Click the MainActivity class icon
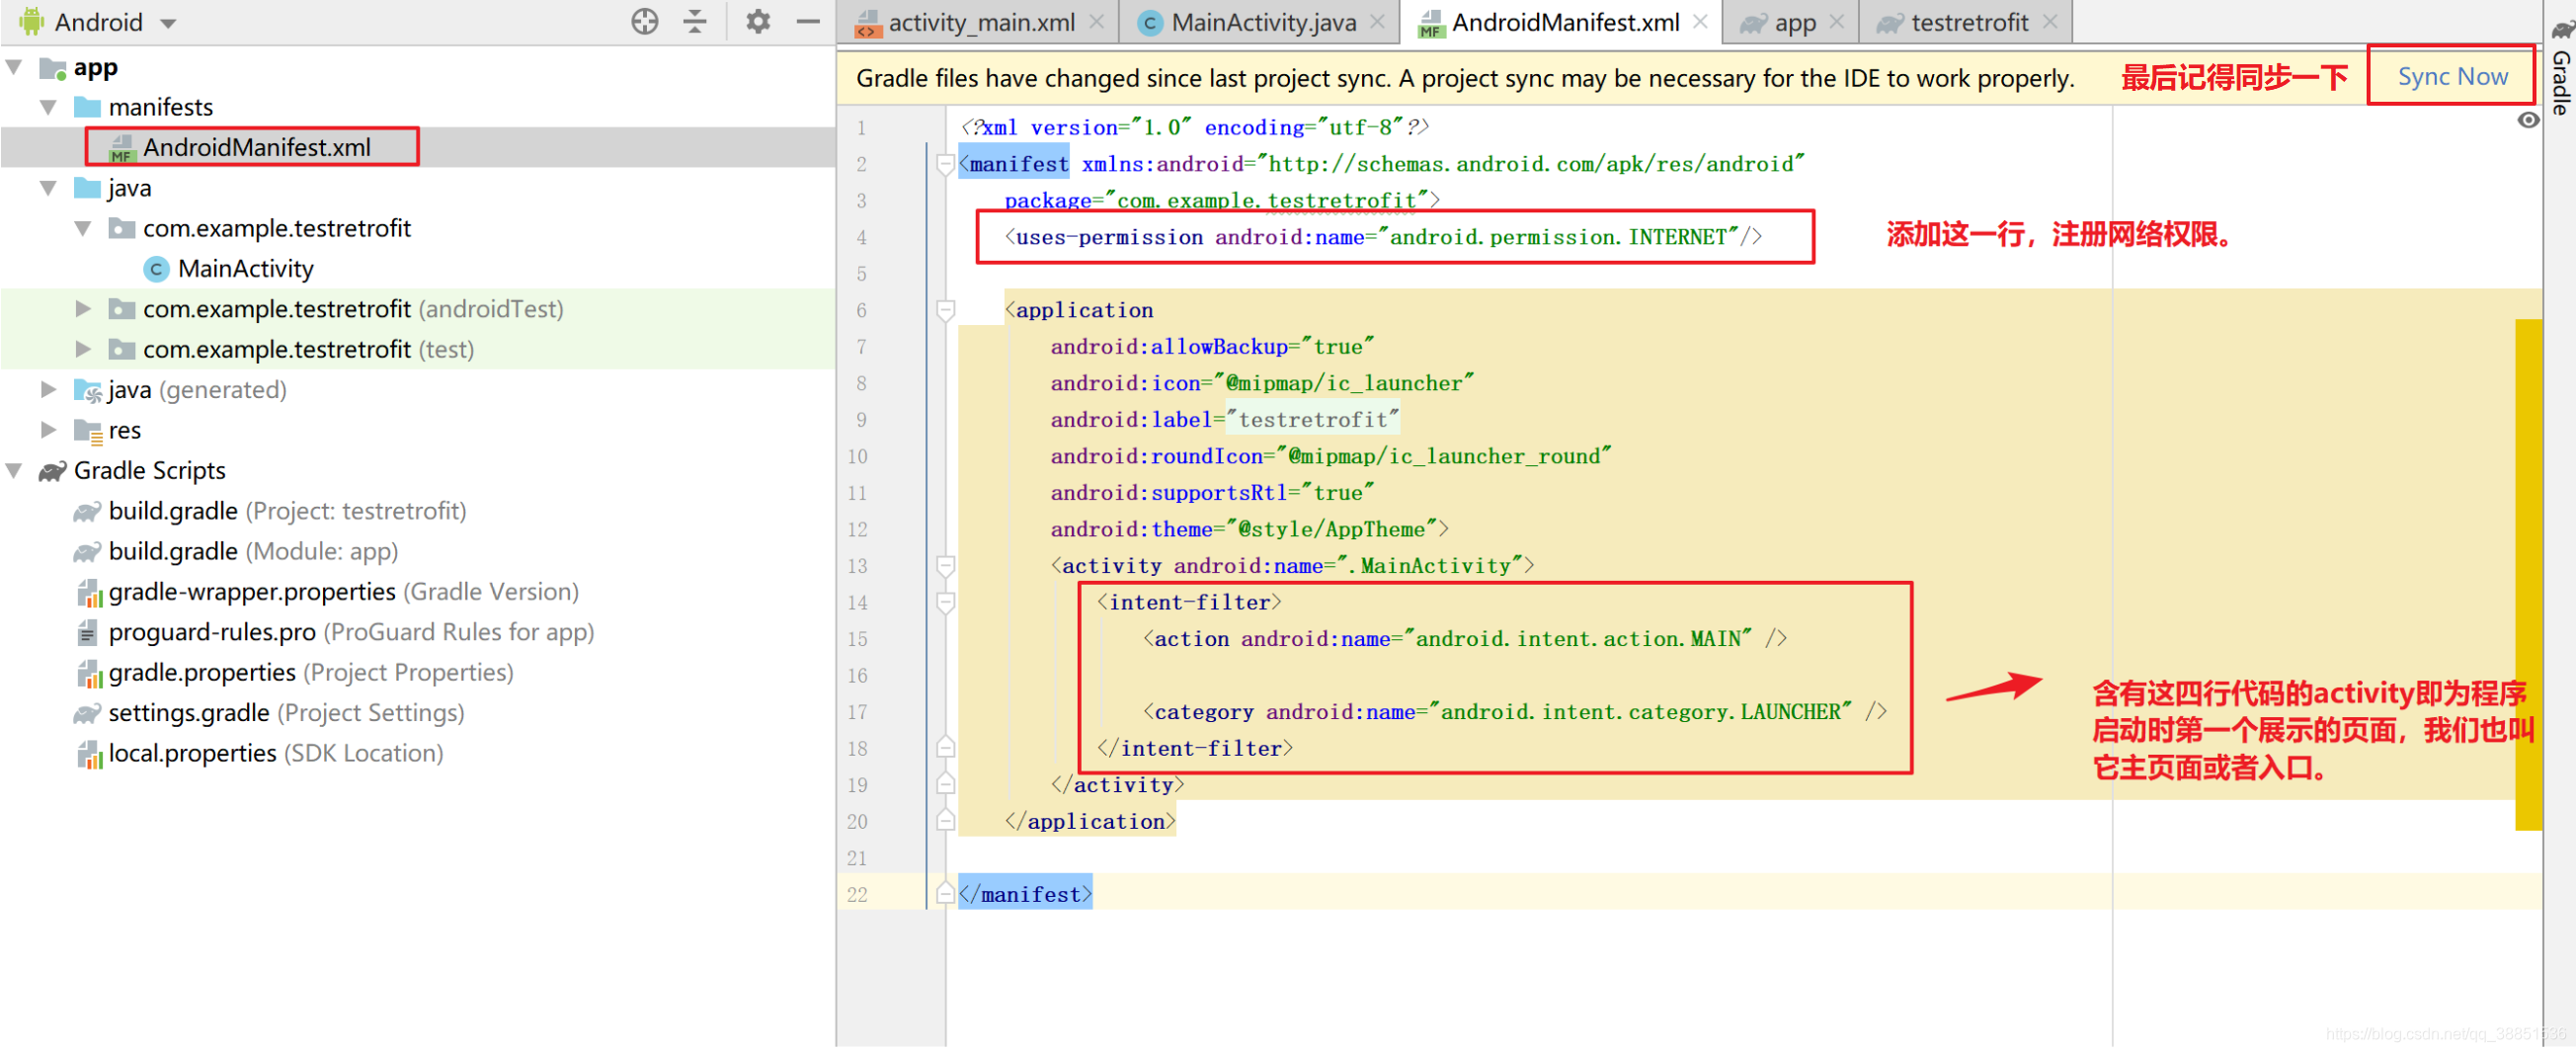The image size is (2576, 1052). [156, 269]
